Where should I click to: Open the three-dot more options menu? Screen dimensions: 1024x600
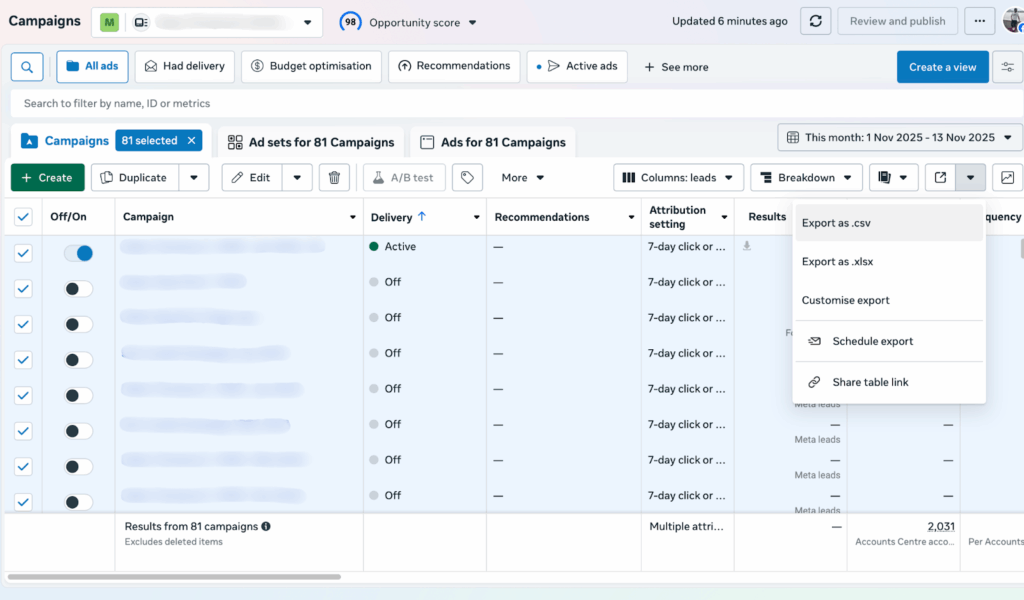coord(980,21)
